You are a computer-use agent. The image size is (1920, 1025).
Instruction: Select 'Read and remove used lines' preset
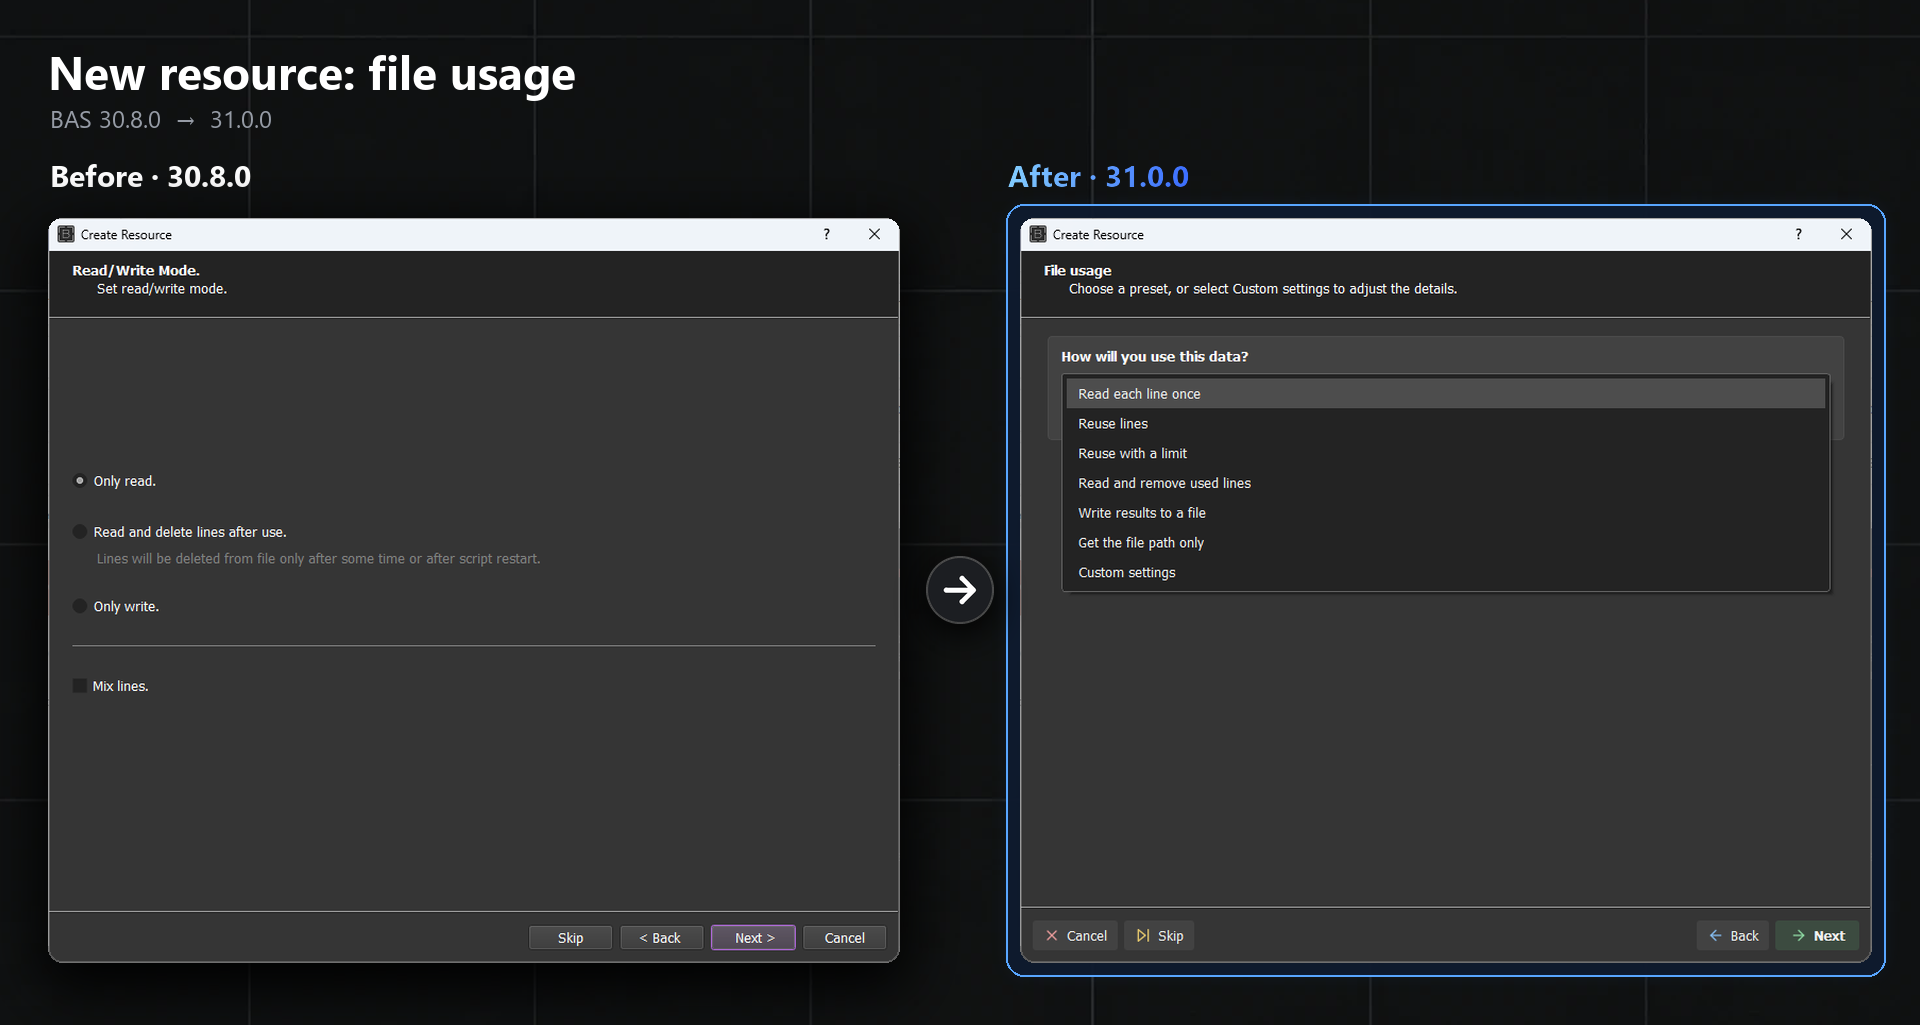pyautogui.click(x=1445, y=483)
